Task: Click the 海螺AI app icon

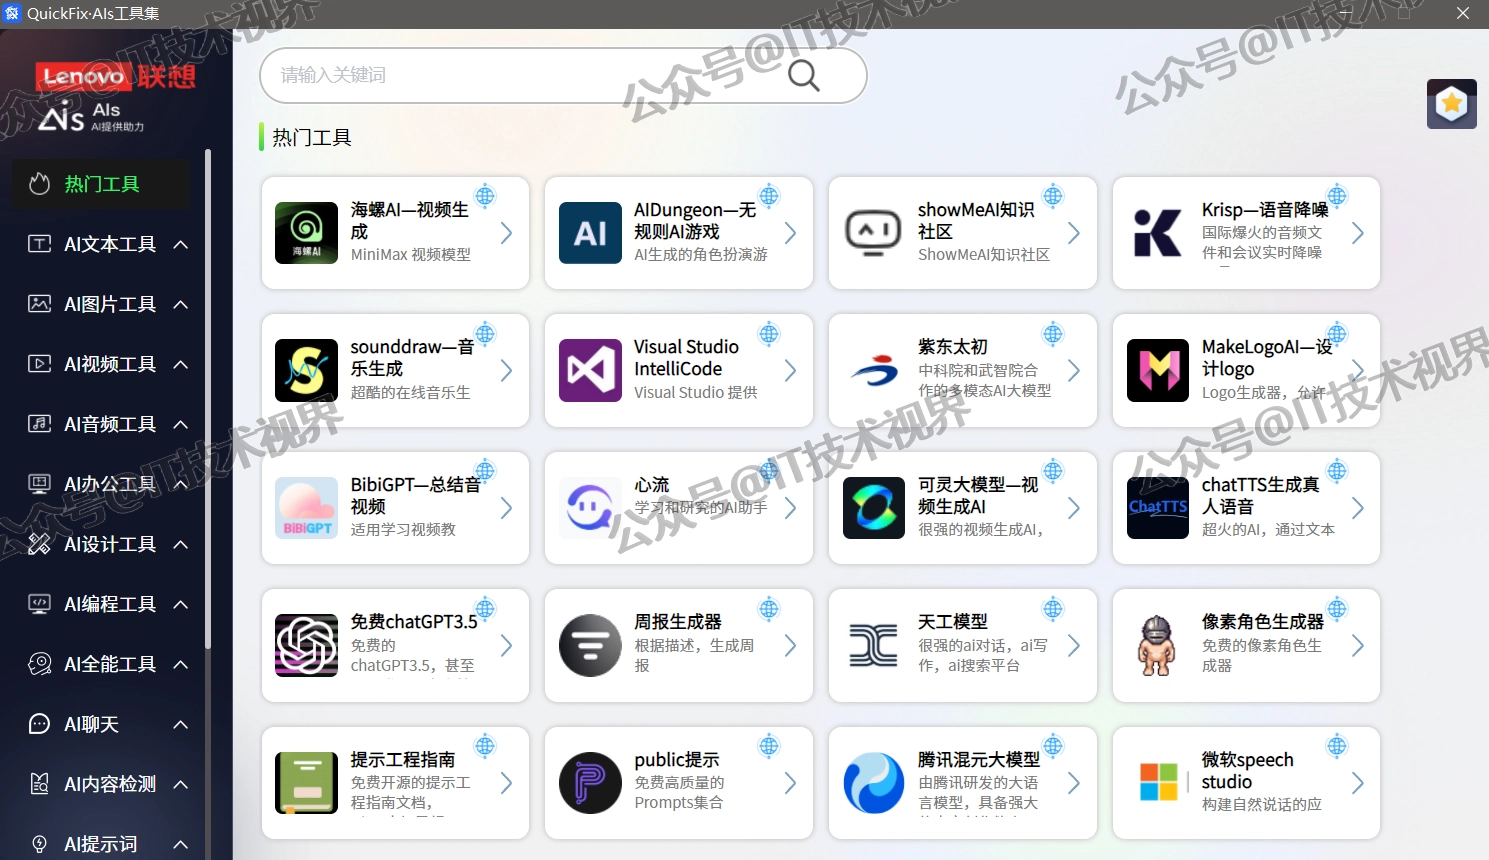Action: click(306, 233)
